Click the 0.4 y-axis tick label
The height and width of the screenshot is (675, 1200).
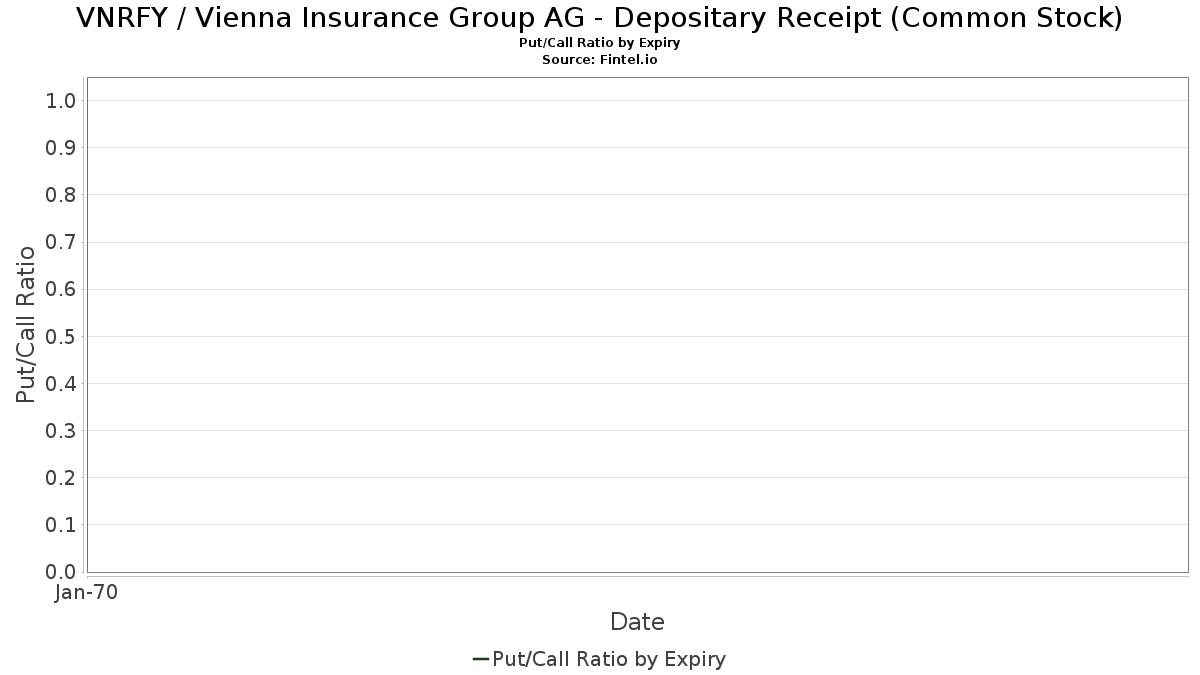point(62,383)
